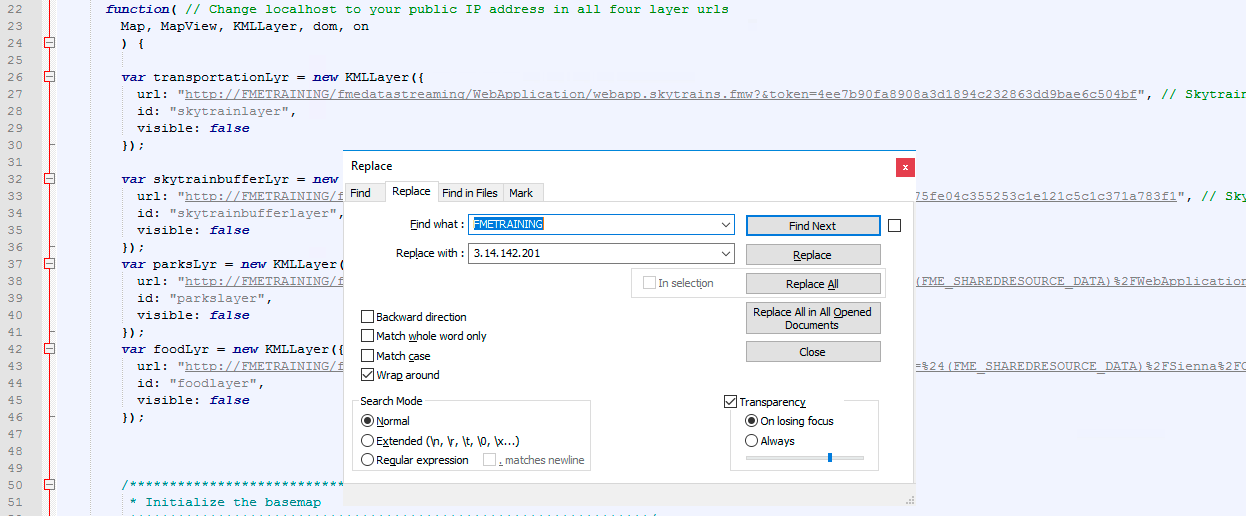Collapse the parksLyr fold marker on line 37
The height and width of the screenshot is (516, 1246).
click(x=49, y=264)
